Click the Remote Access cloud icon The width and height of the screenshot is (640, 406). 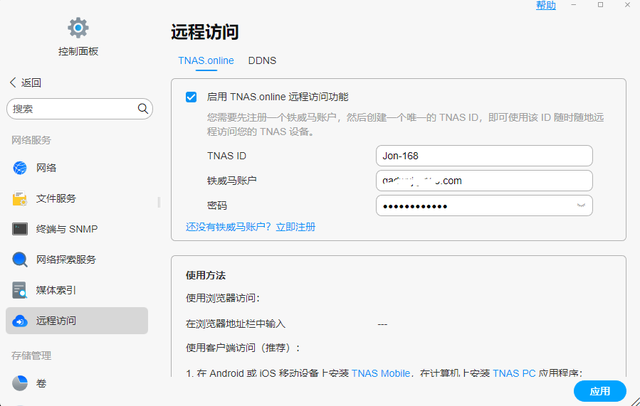[20, 321]
